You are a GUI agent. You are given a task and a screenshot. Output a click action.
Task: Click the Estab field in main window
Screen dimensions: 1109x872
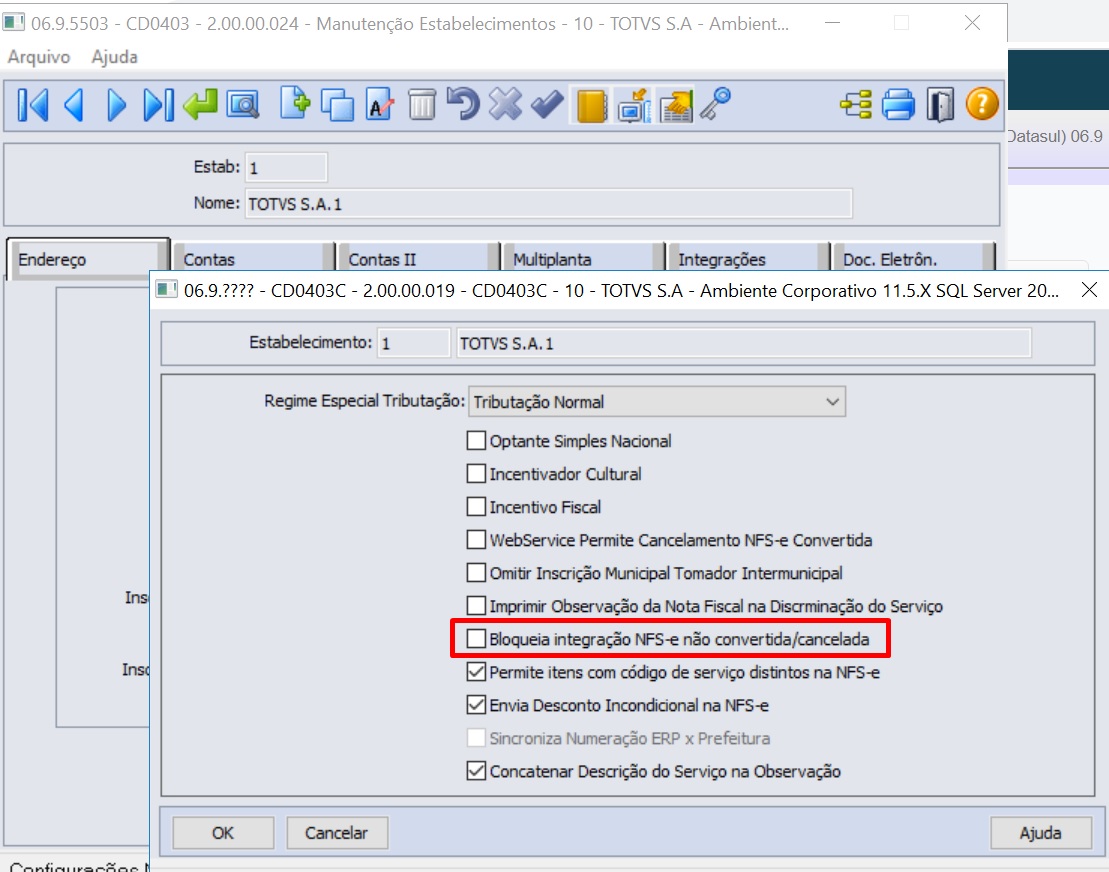pos(286,168)
